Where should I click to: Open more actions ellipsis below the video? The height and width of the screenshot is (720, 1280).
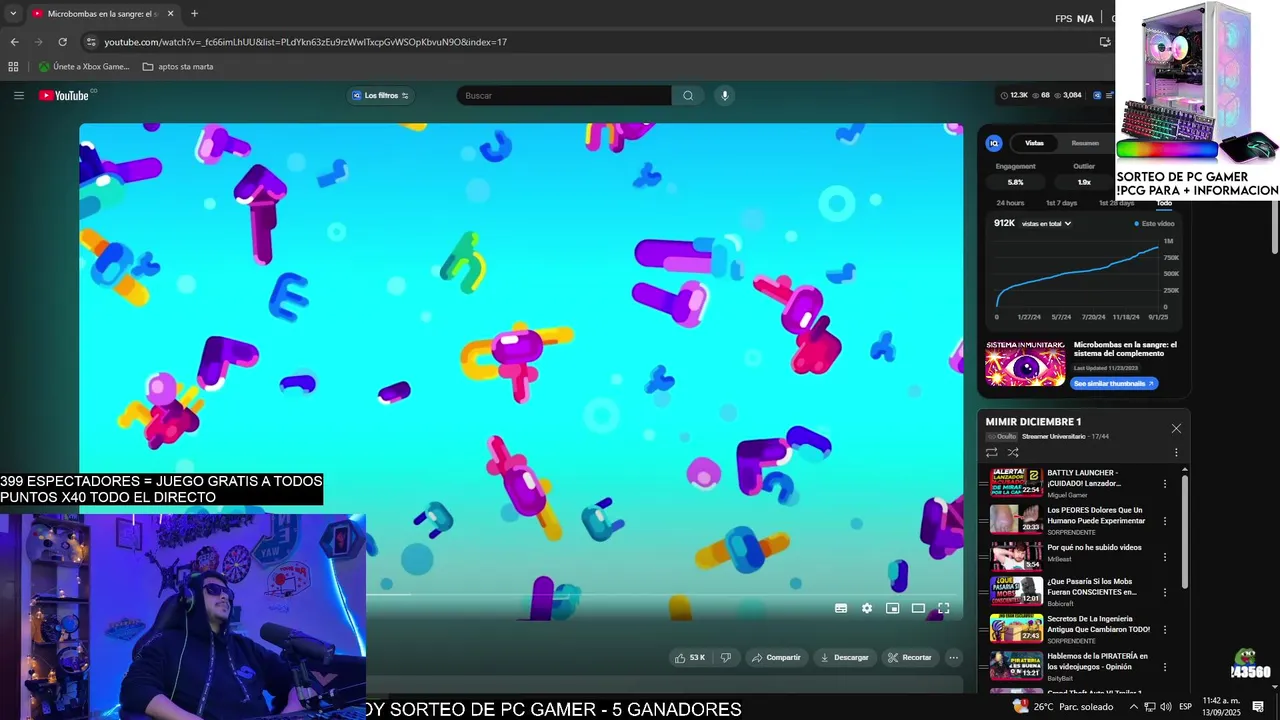click(x=954, y=657)
